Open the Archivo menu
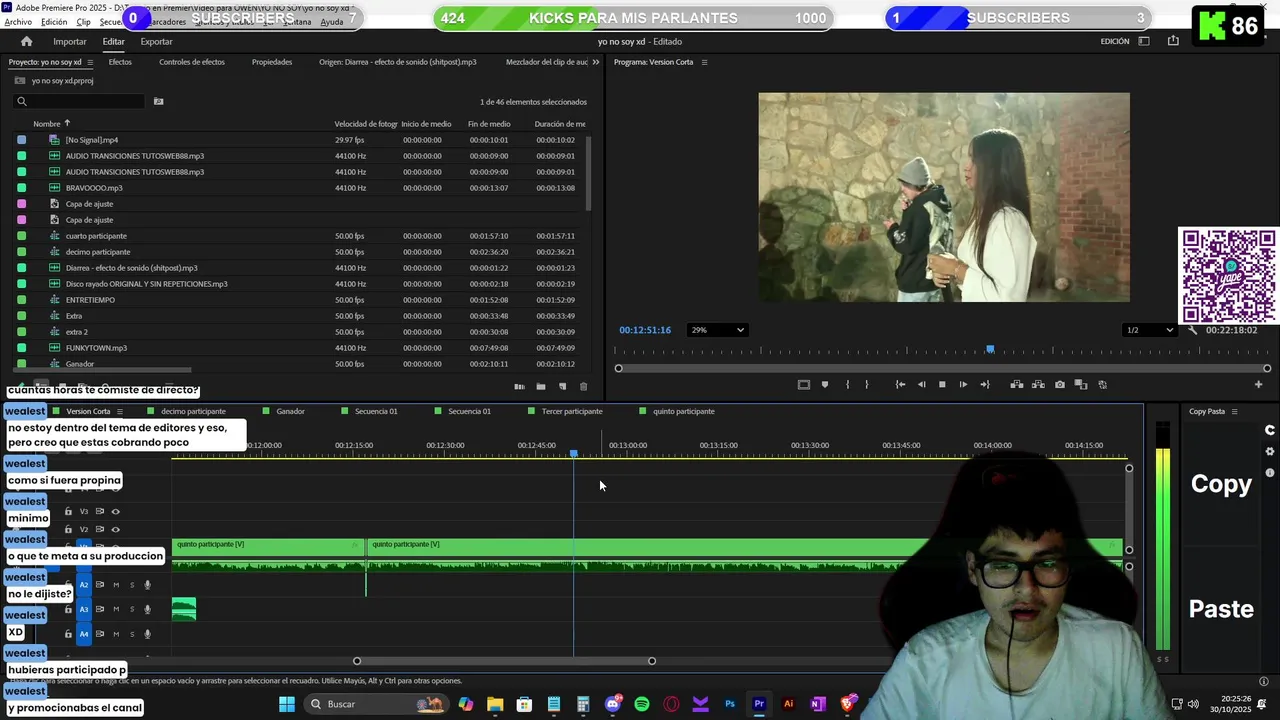Screen dimensions: 1280x720 pyautogui.click(x=18, y=22)
